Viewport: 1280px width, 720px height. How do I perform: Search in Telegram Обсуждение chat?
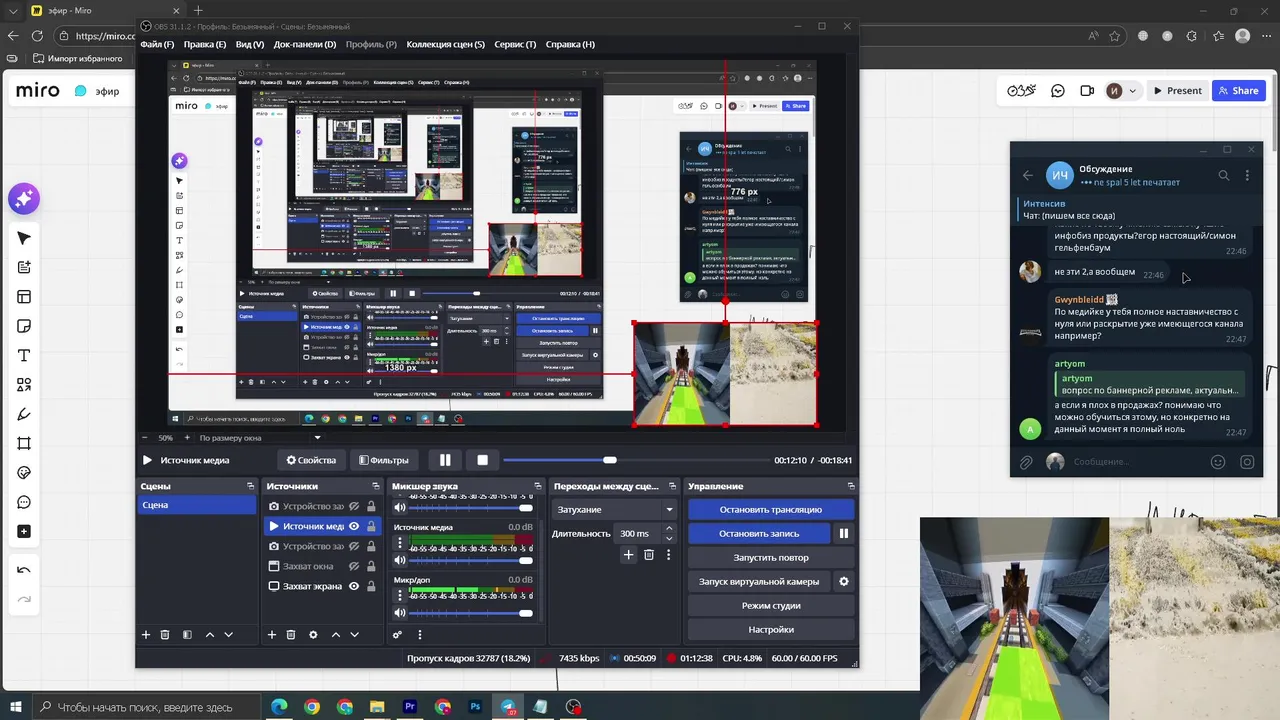point(1224,175)
